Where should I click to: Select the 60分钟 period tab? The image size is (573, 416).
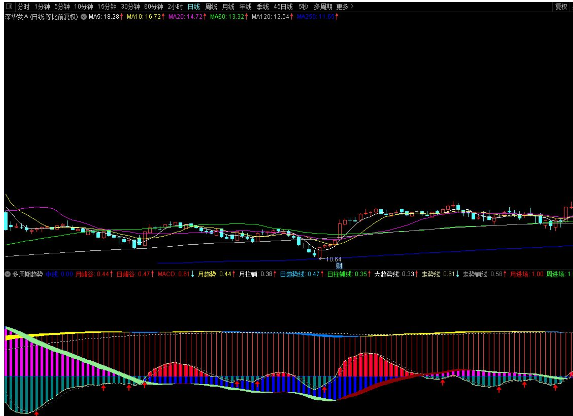(x=153, y=7)
